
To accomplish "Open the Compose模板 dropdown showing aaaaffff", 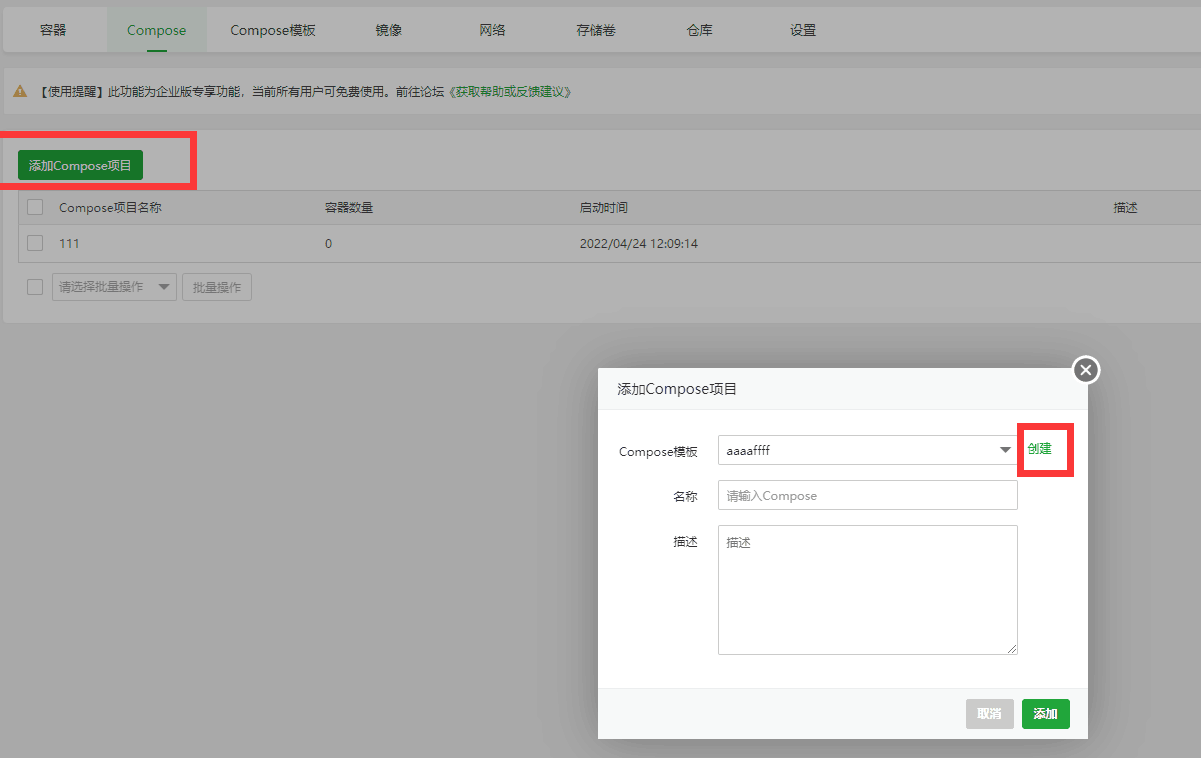I will tap(868, 450).
